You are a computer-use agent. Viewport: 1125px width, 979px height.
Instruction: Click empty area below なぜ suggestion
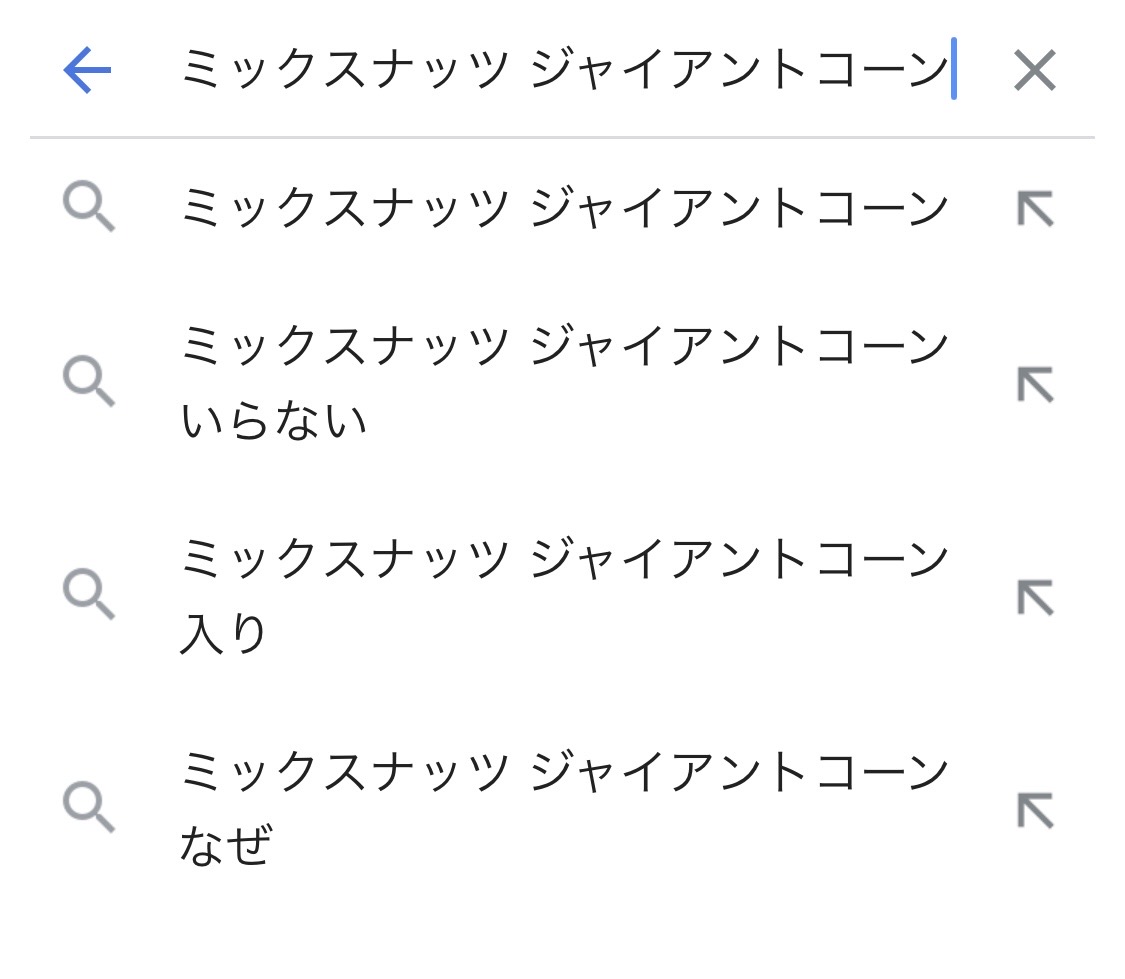[x=562, y=930]
